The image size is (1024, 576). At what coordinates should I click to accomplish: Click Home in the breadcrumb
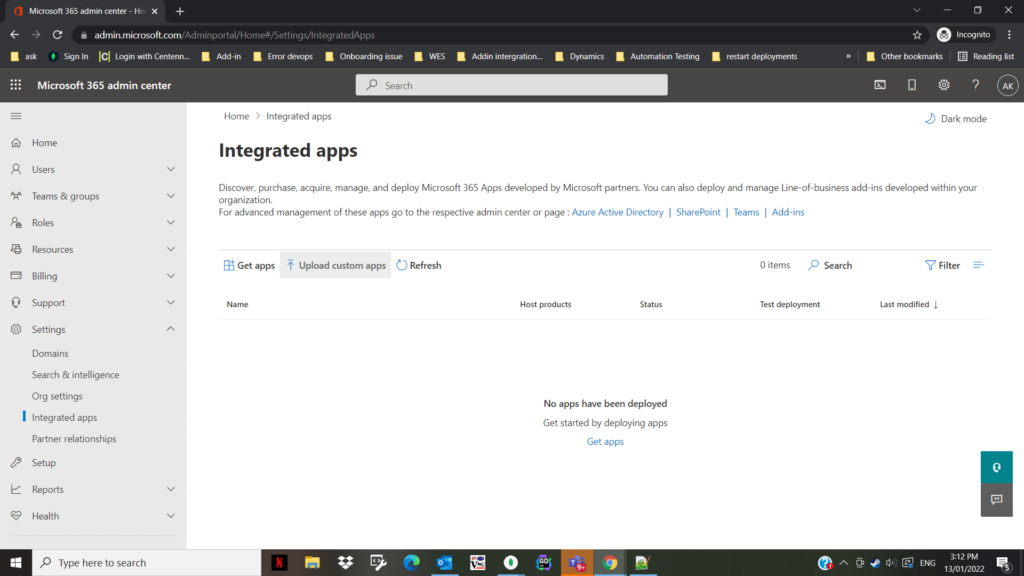coord(236,116)
